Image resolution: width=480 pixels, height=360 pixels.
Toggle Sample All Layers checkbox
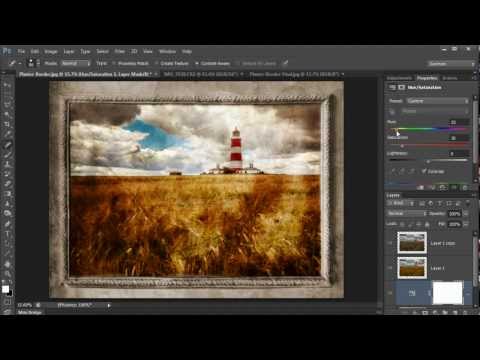click(x=238, y=63)
